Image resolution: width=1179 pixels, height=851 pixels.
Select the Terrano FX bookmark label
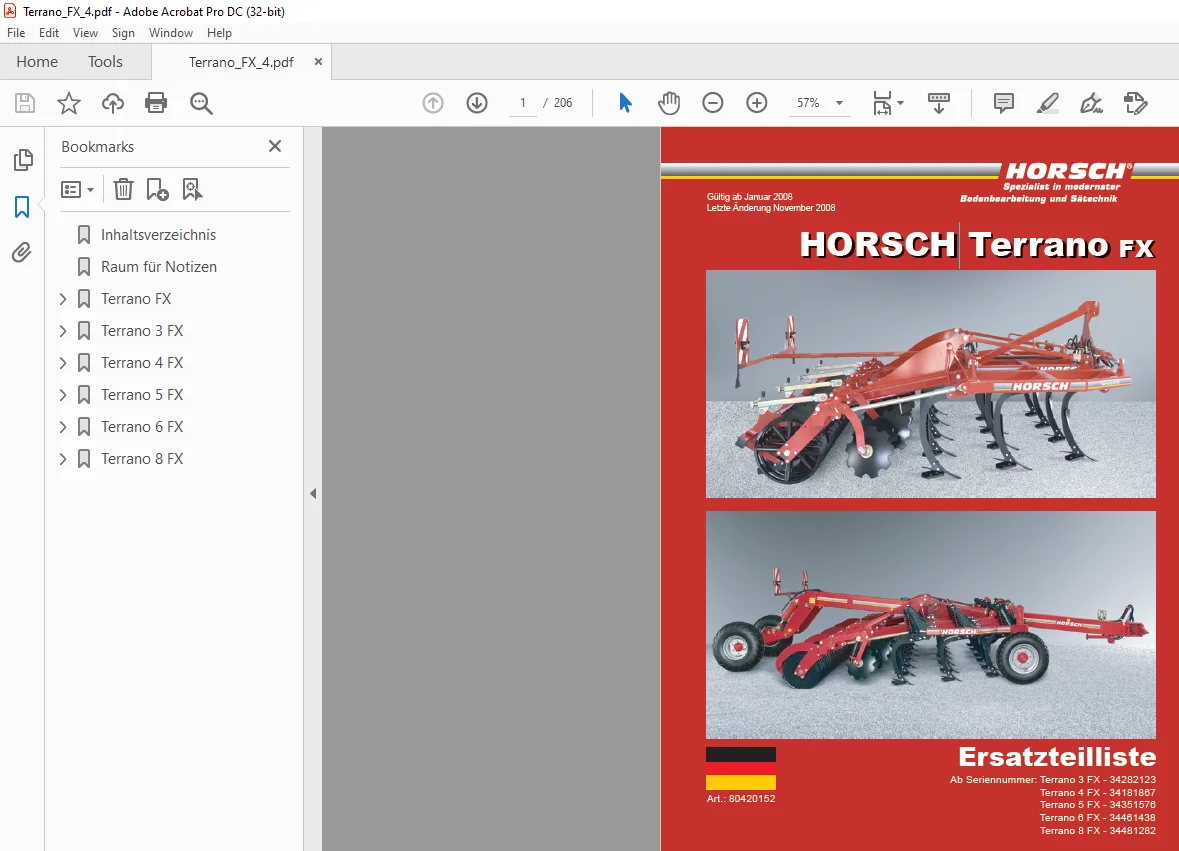pos(136,299)
